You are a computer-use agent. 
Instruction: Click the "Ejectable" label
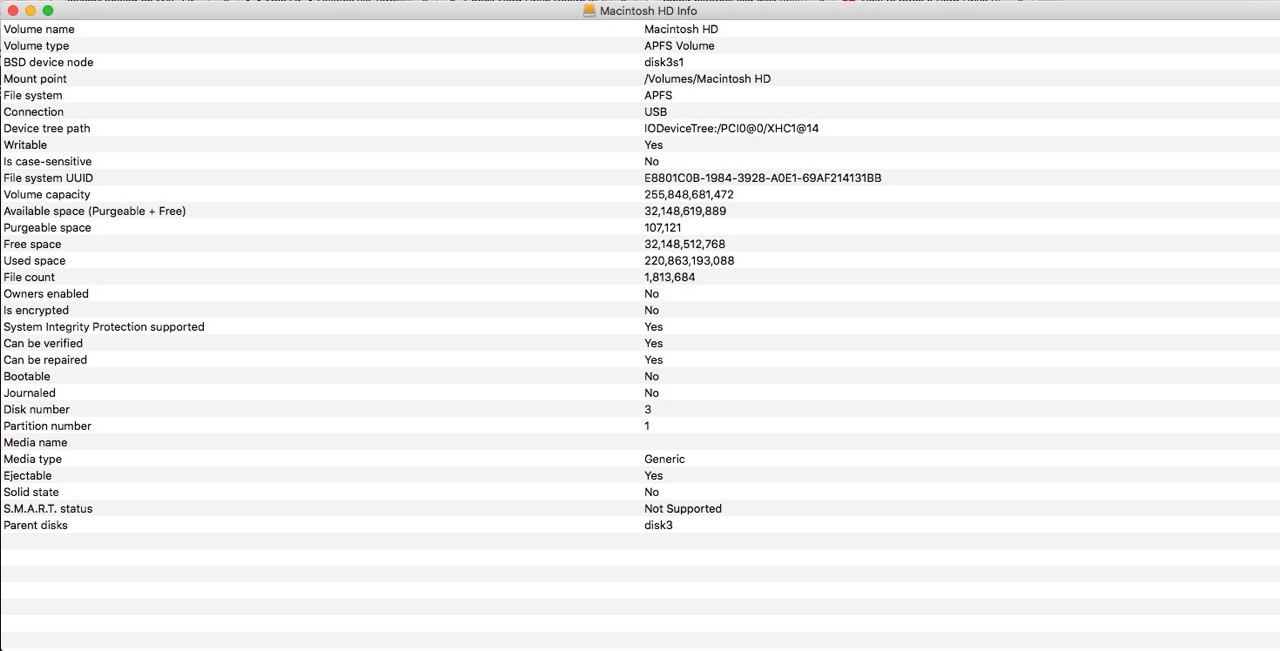point(28,475)
